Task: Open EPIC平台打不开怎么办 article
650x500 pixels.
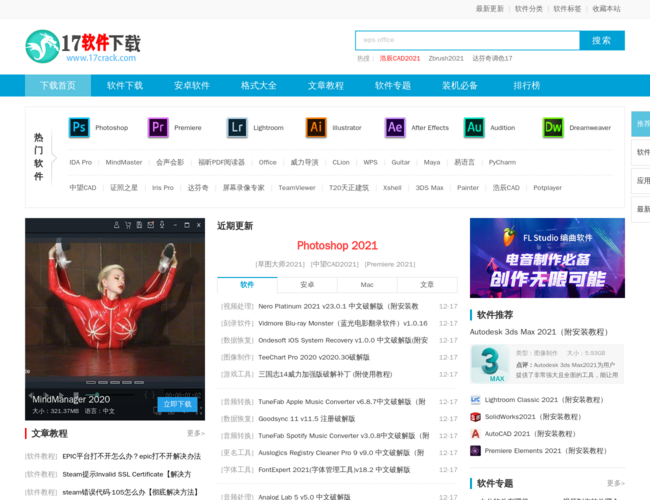Action: (x=131, y=456)
